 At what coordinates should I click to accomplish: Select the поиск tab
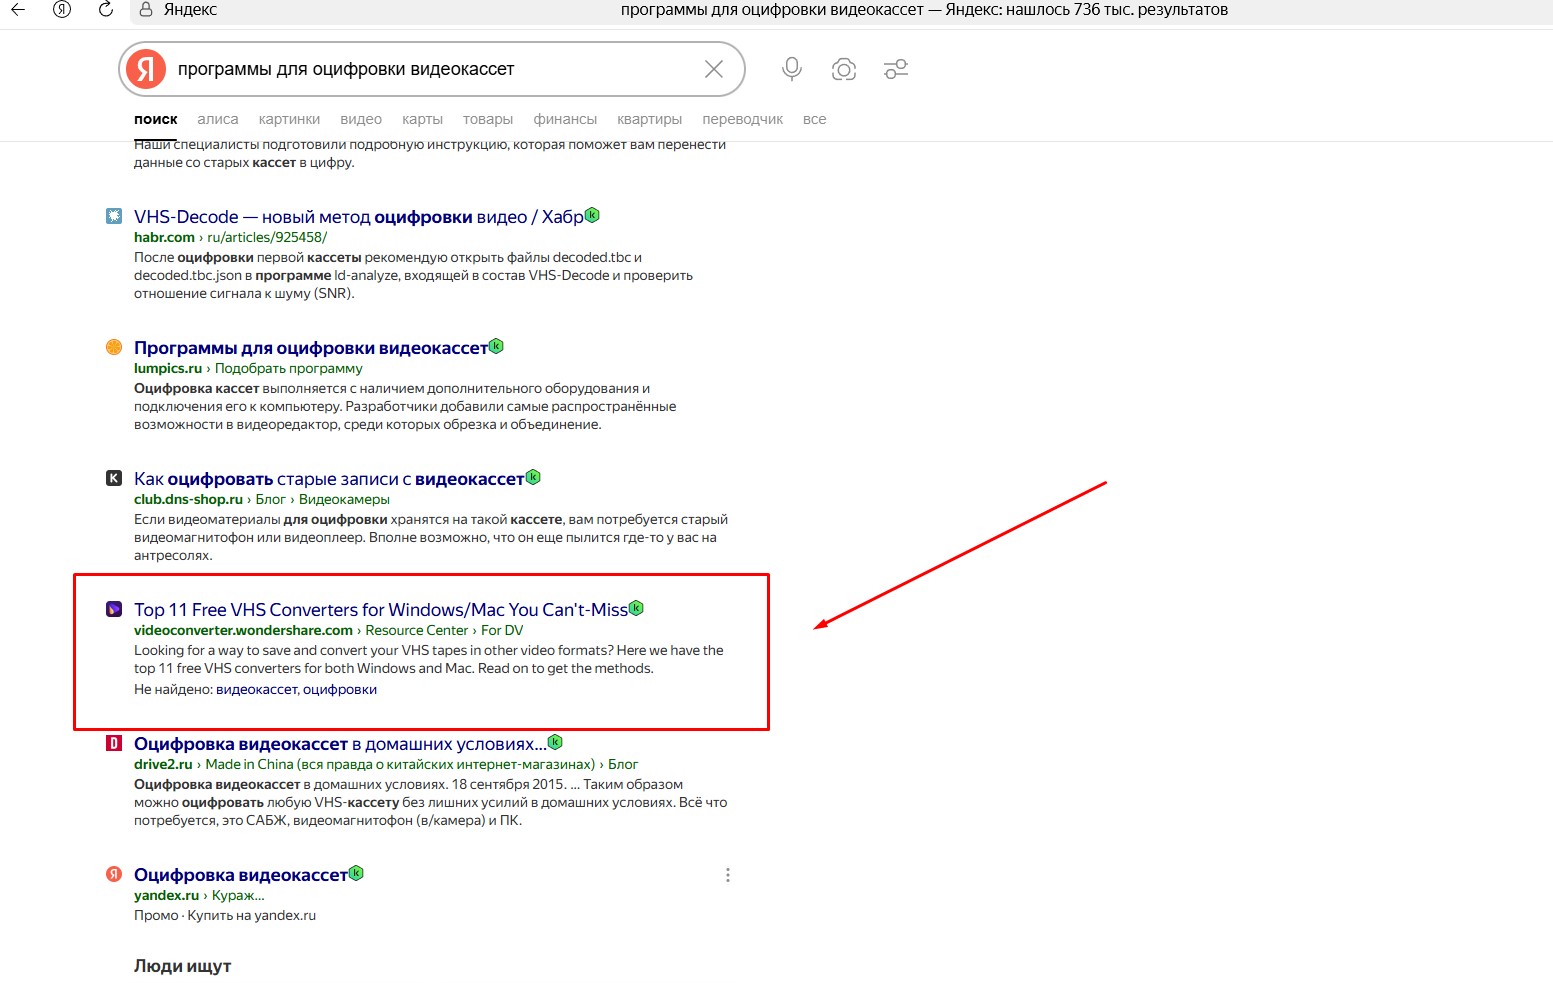click(x=156, y=119)
